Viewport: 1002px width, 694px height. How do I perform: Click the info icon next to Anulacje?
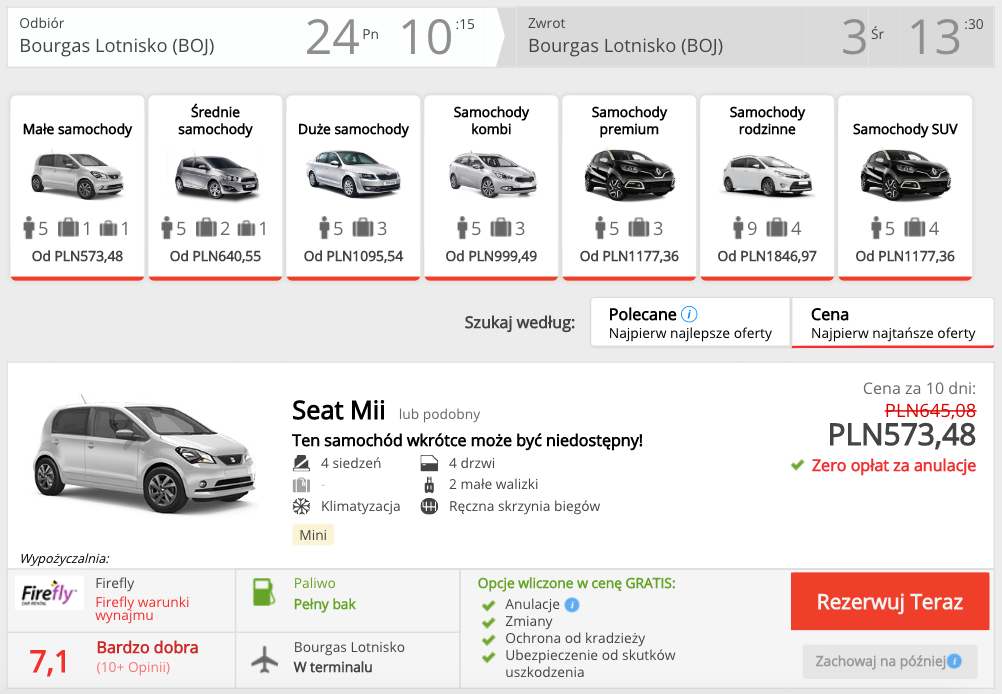point(572,605)
